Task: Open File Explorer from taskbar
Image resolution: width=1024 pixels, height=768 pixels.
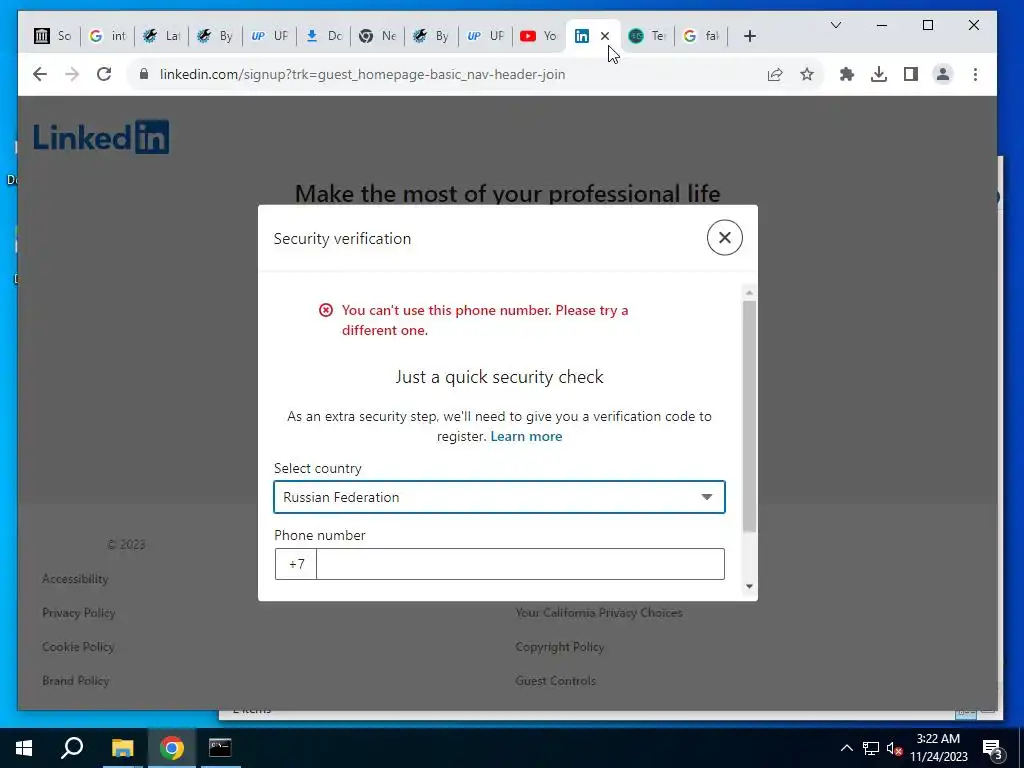Action: 122,748
